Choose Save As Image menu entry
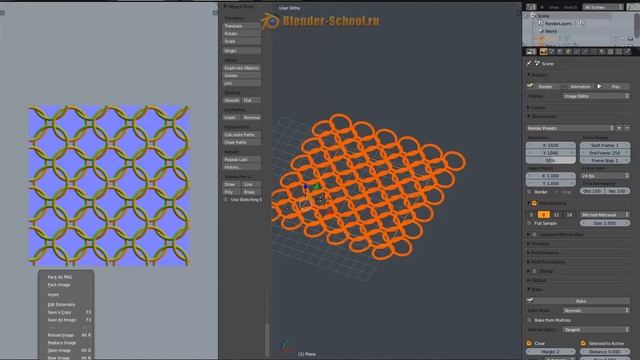The width and height of the screenshot is (640, 360). coord(66,320)
